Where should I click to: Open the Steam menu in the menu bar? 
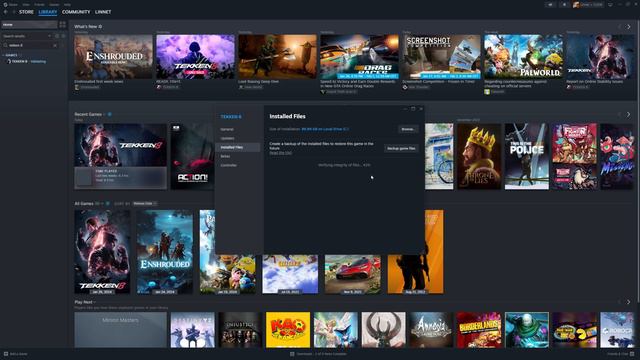[x=13, y=4]
